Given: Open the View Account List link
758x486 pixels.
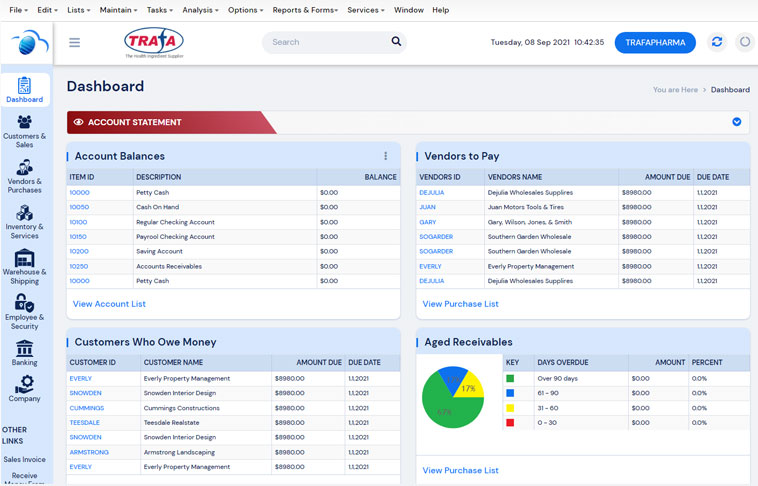Looking at the screenshot, I should (x=109, y=304).
